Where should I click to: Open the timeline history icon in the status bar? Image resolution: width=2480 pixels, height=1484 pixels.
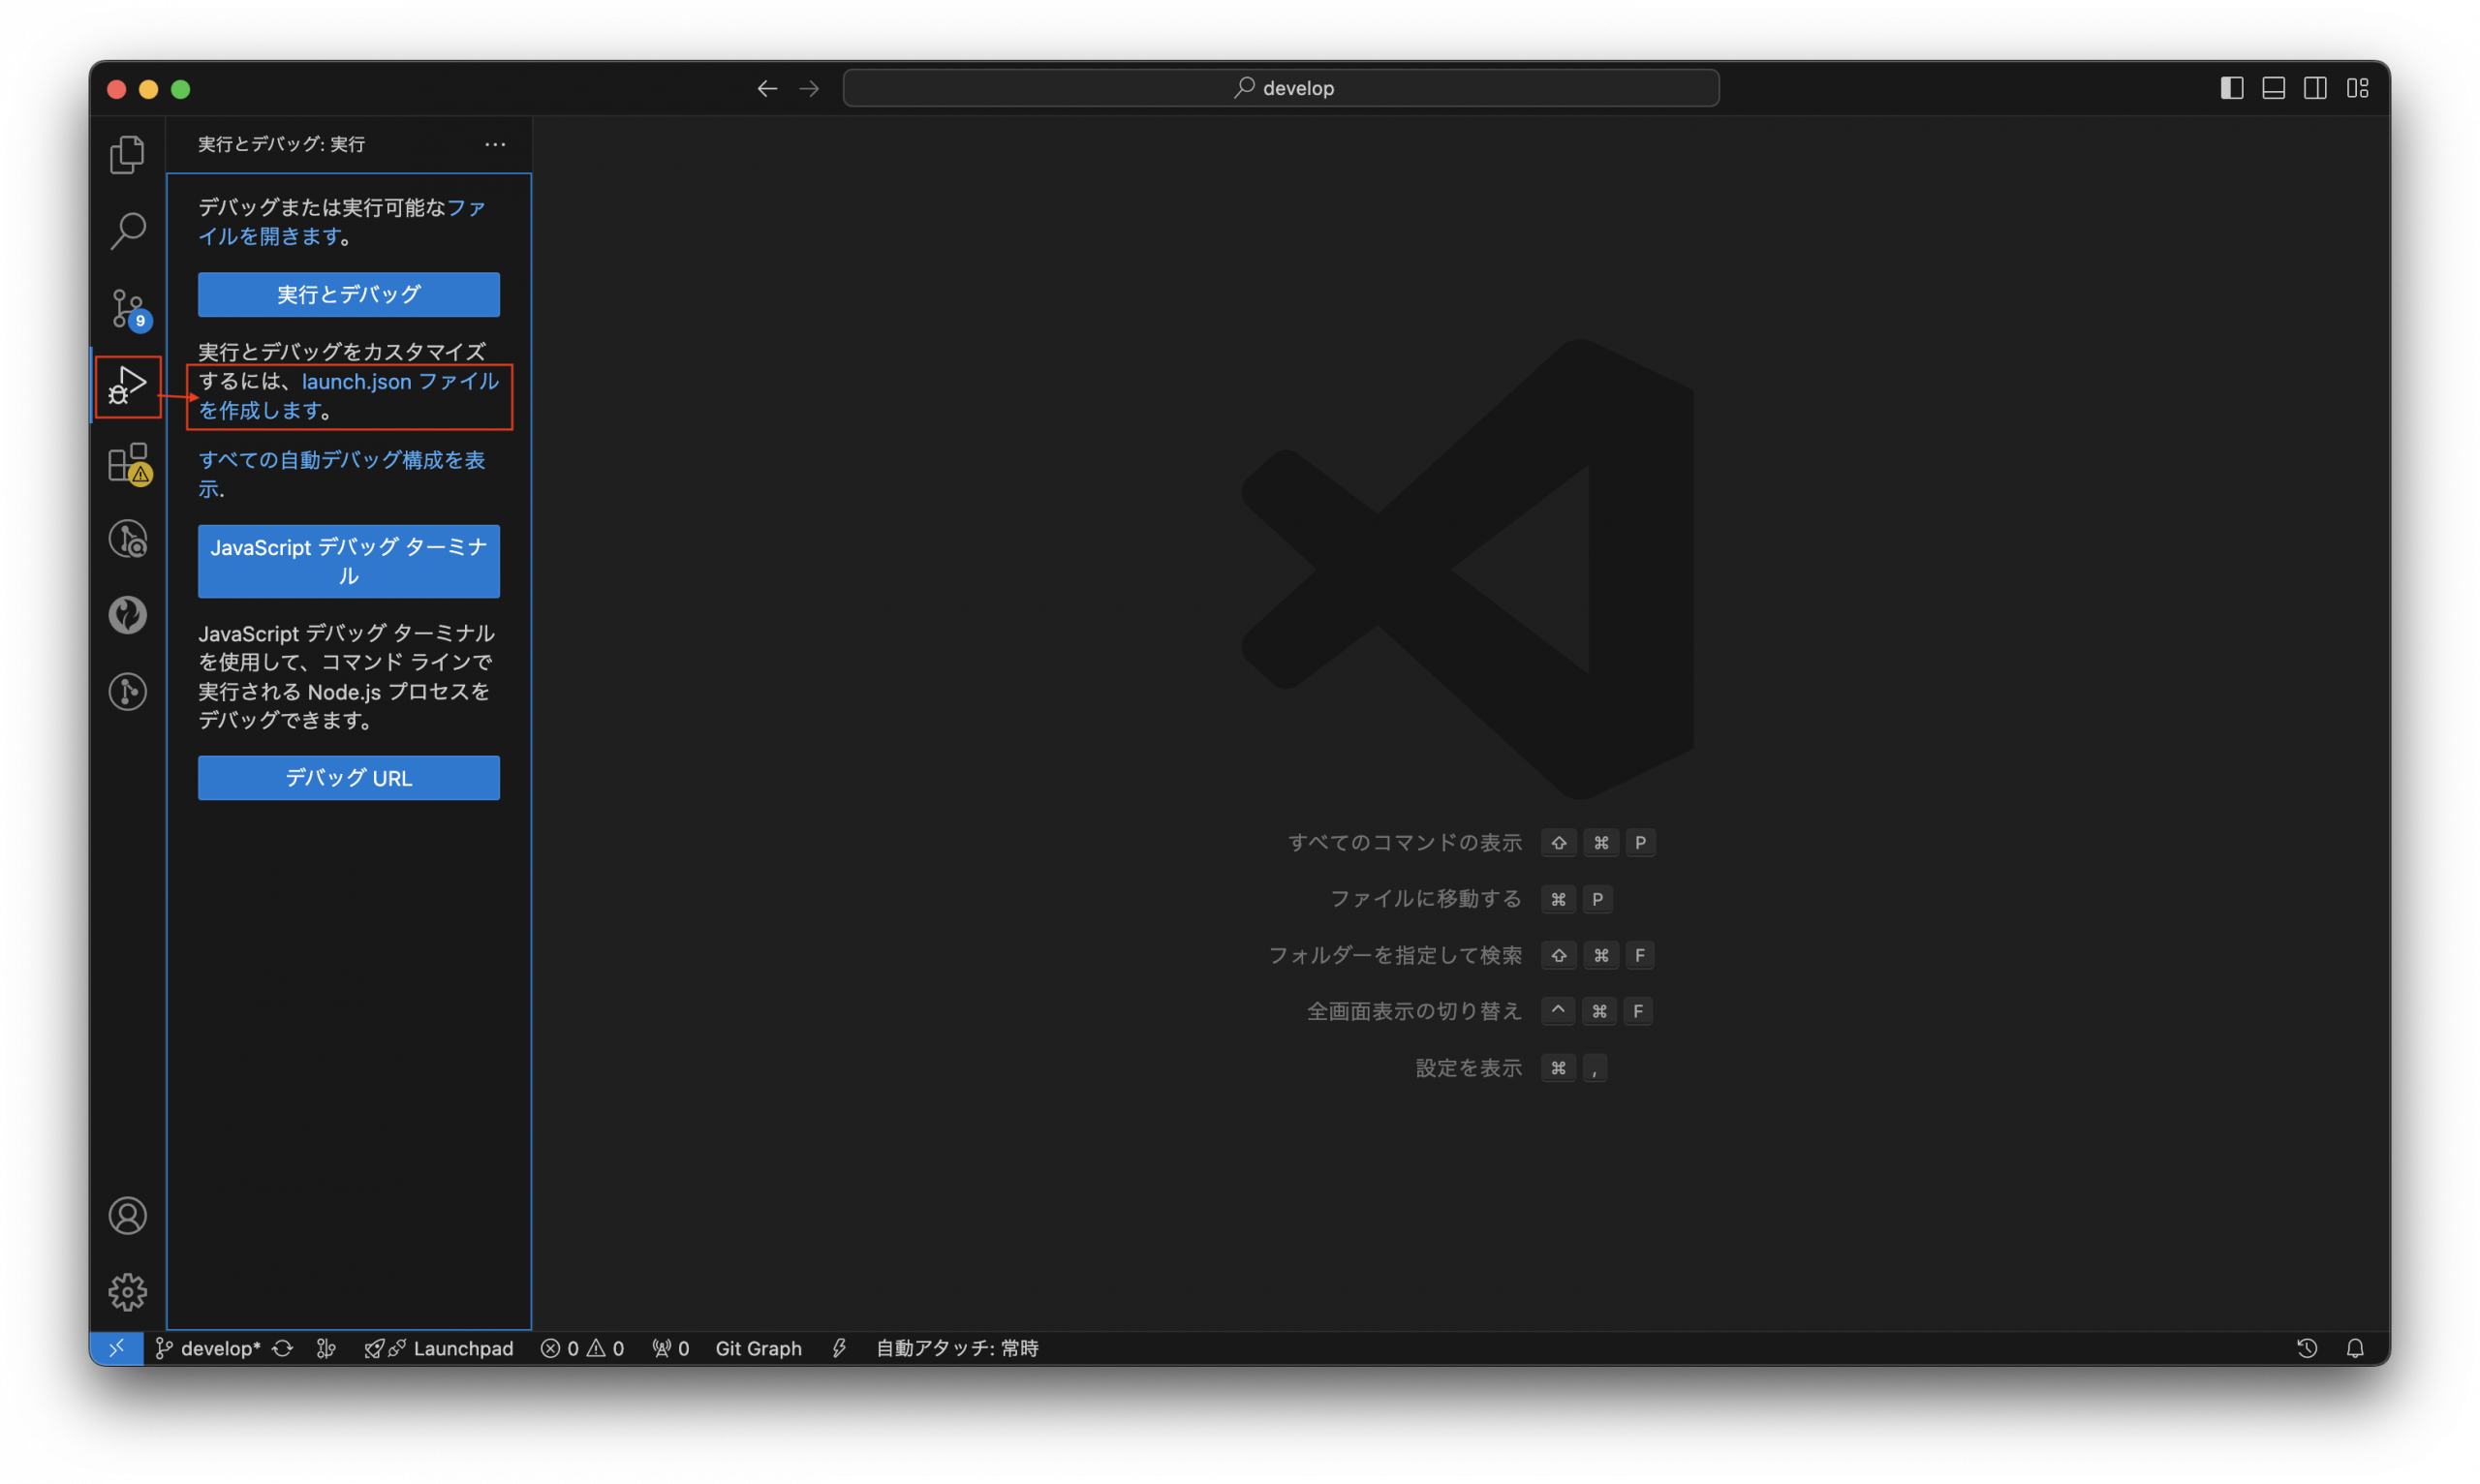(x=2307, y=1348)
